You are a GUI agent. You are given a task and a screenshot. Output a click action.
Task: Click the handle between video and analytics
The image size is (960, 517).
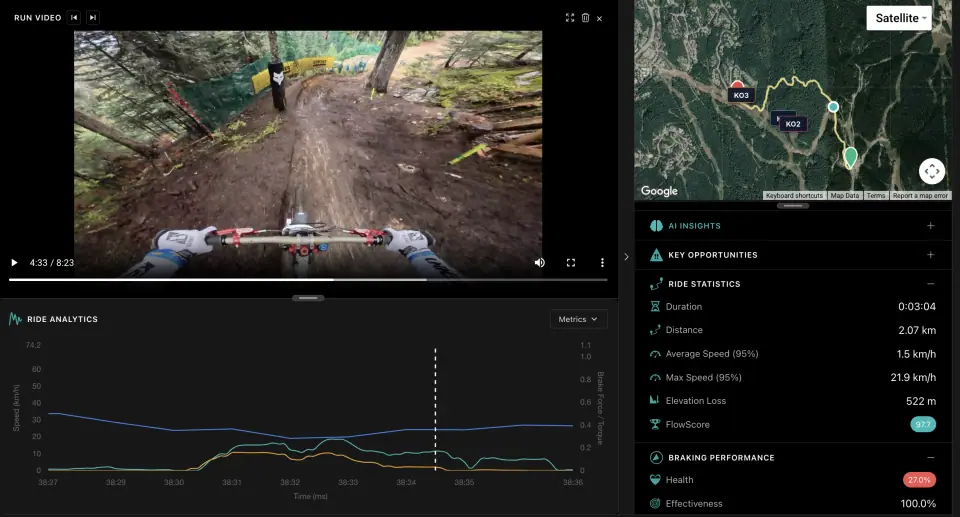point(308,298)
